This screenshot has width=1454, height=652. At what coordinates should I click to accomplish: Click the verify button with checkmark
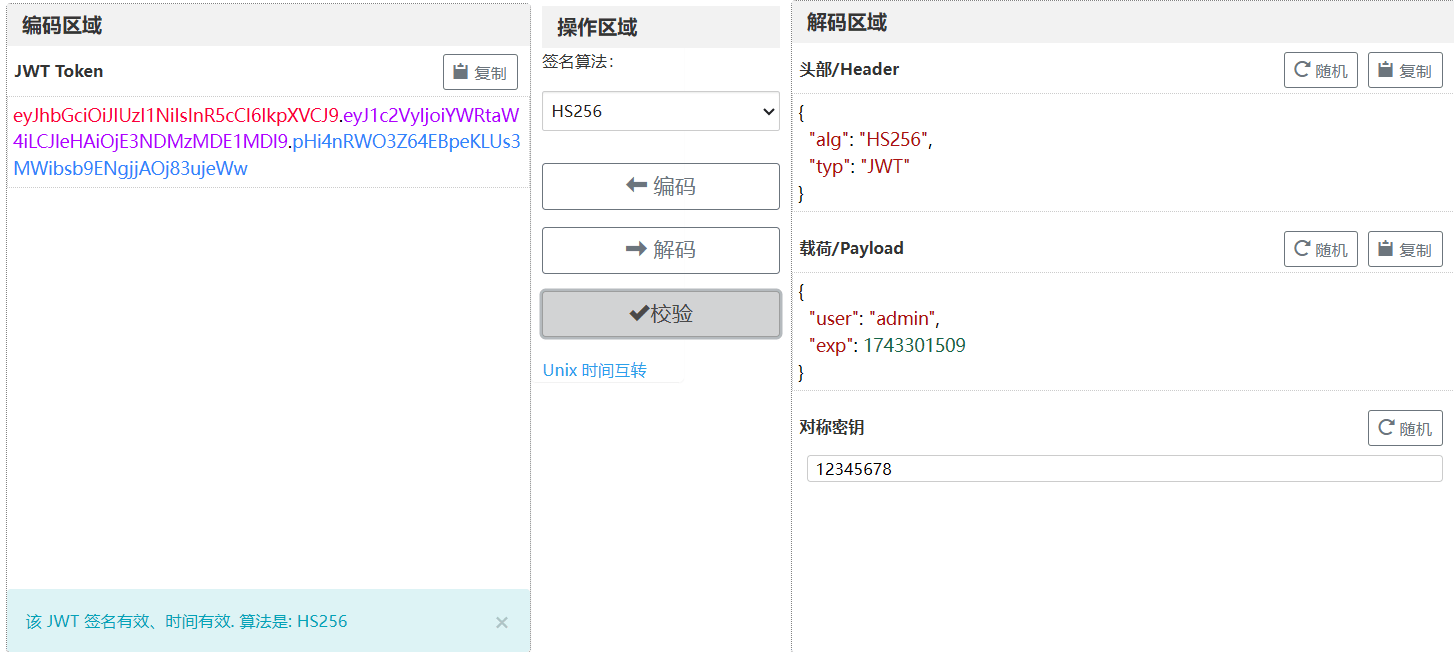(660, 314)
